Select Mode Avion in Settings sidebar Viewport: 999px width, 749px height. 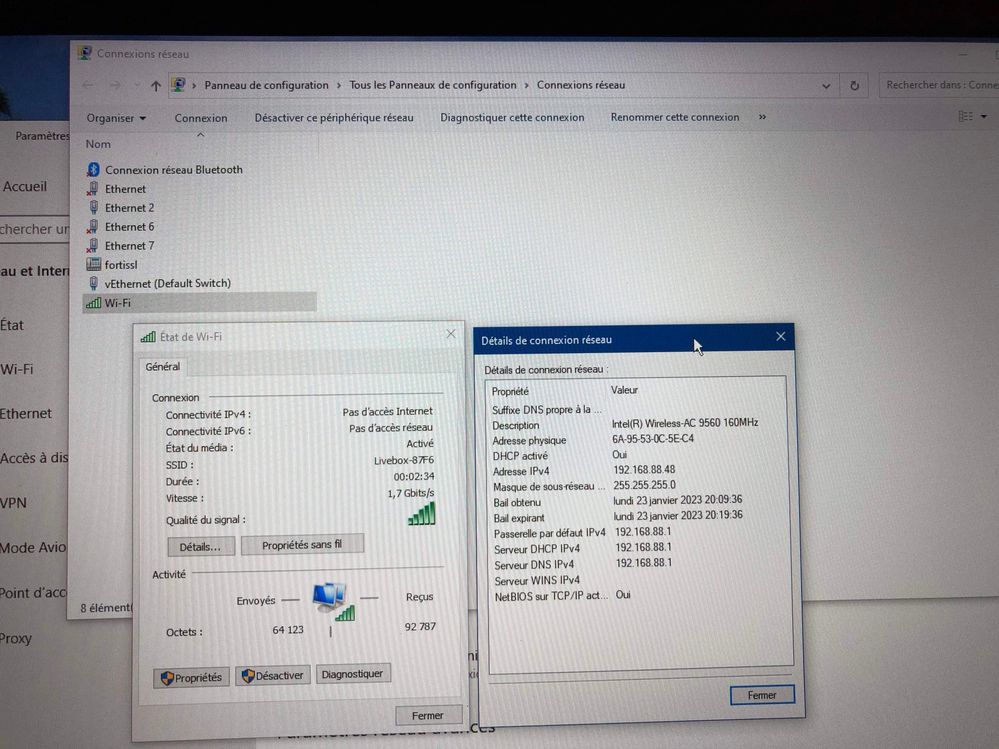(33, 547)
